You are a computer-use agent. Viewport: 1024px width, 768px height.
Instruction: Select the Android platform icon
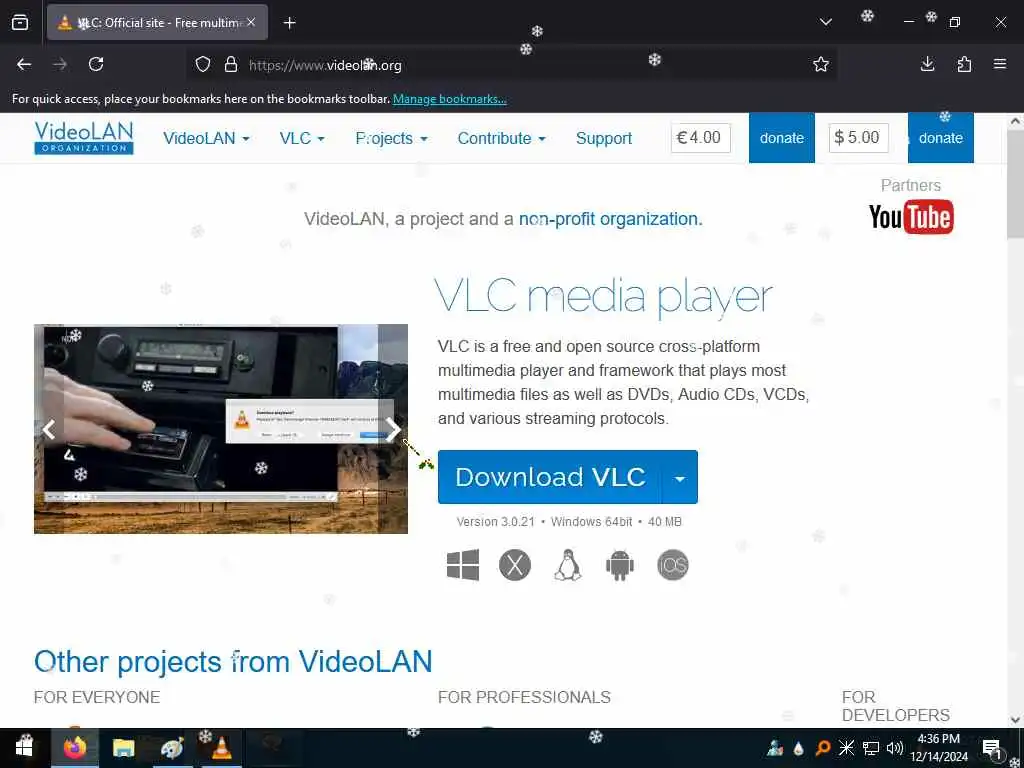tap(620, 565)
